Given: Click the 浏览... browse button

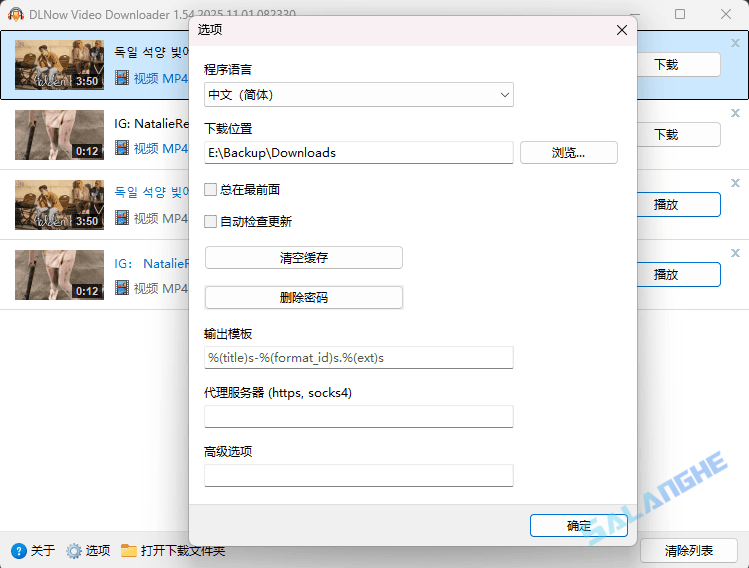Looking at the screenshot, I should (568, 152).
